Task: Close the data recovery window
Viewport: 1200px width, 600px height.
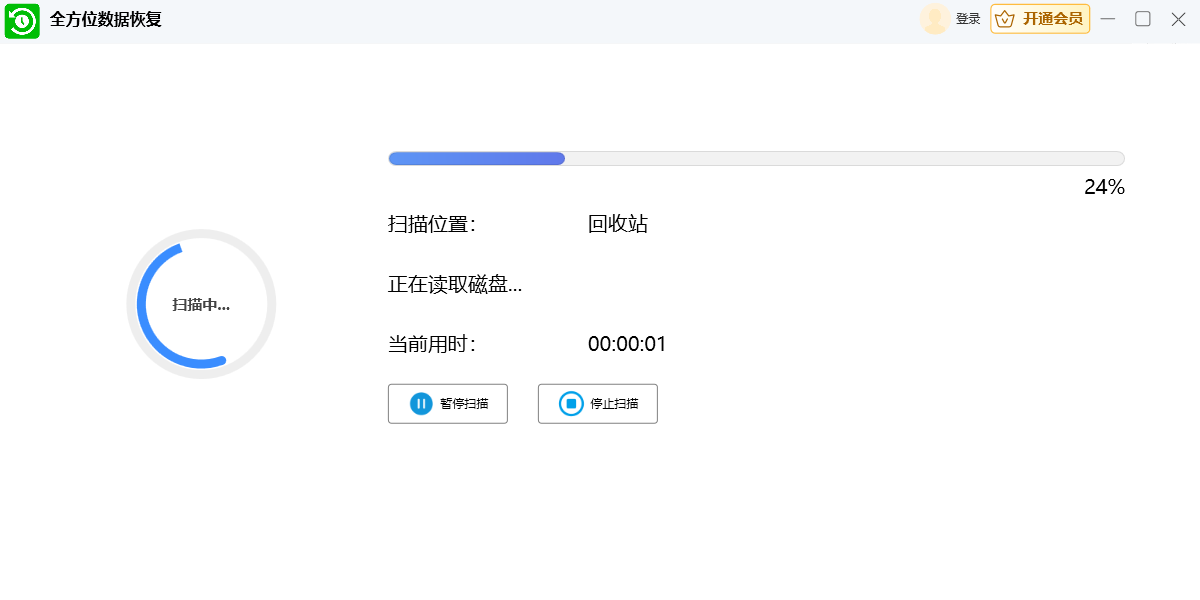Action: click(1178, 19)
